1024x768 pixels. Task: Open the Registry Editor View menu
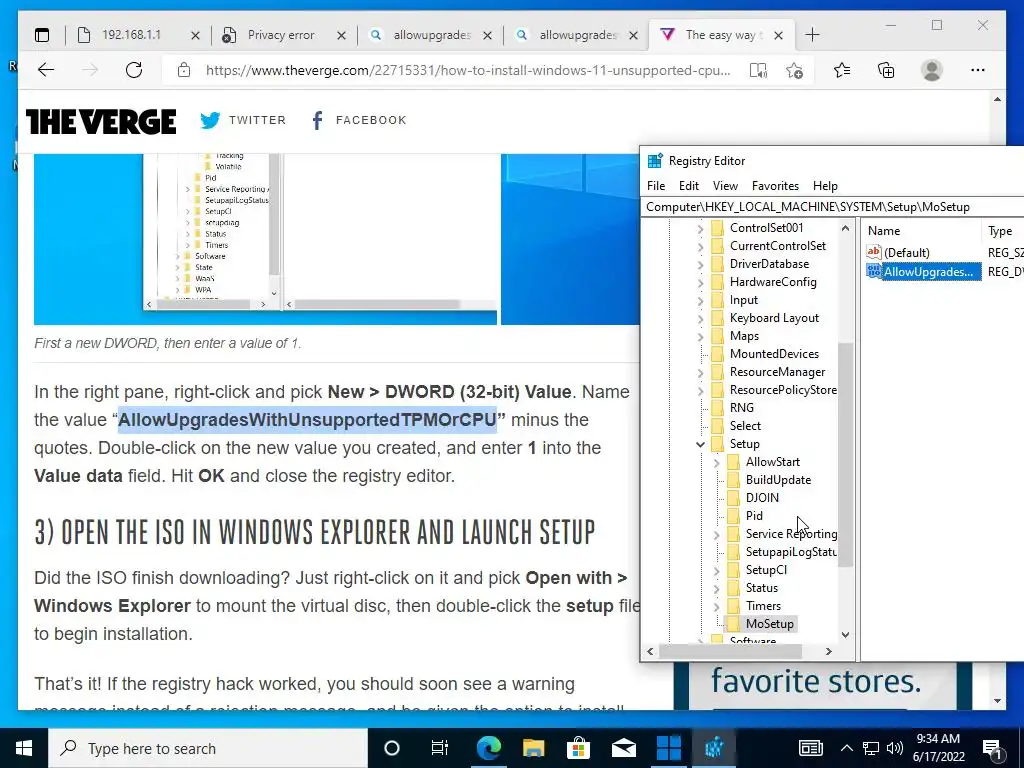click(725, 186)
